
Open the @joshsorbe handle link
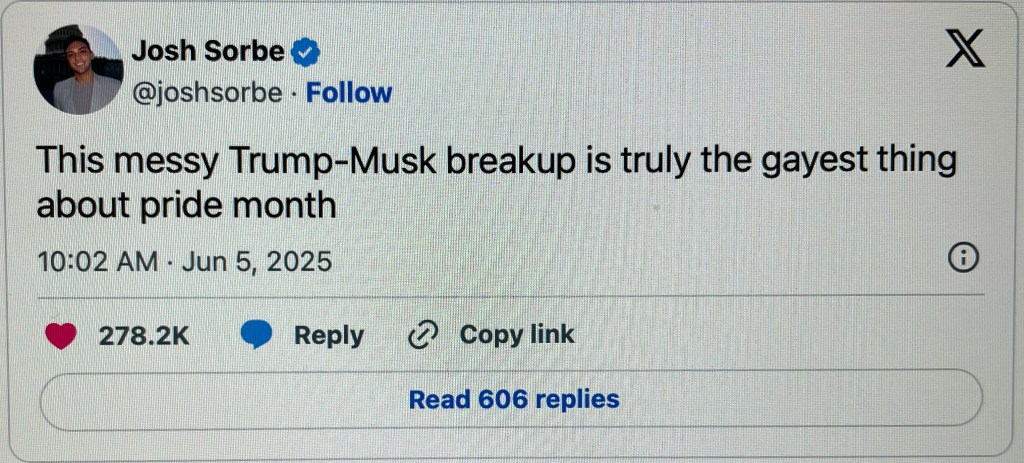208,93
